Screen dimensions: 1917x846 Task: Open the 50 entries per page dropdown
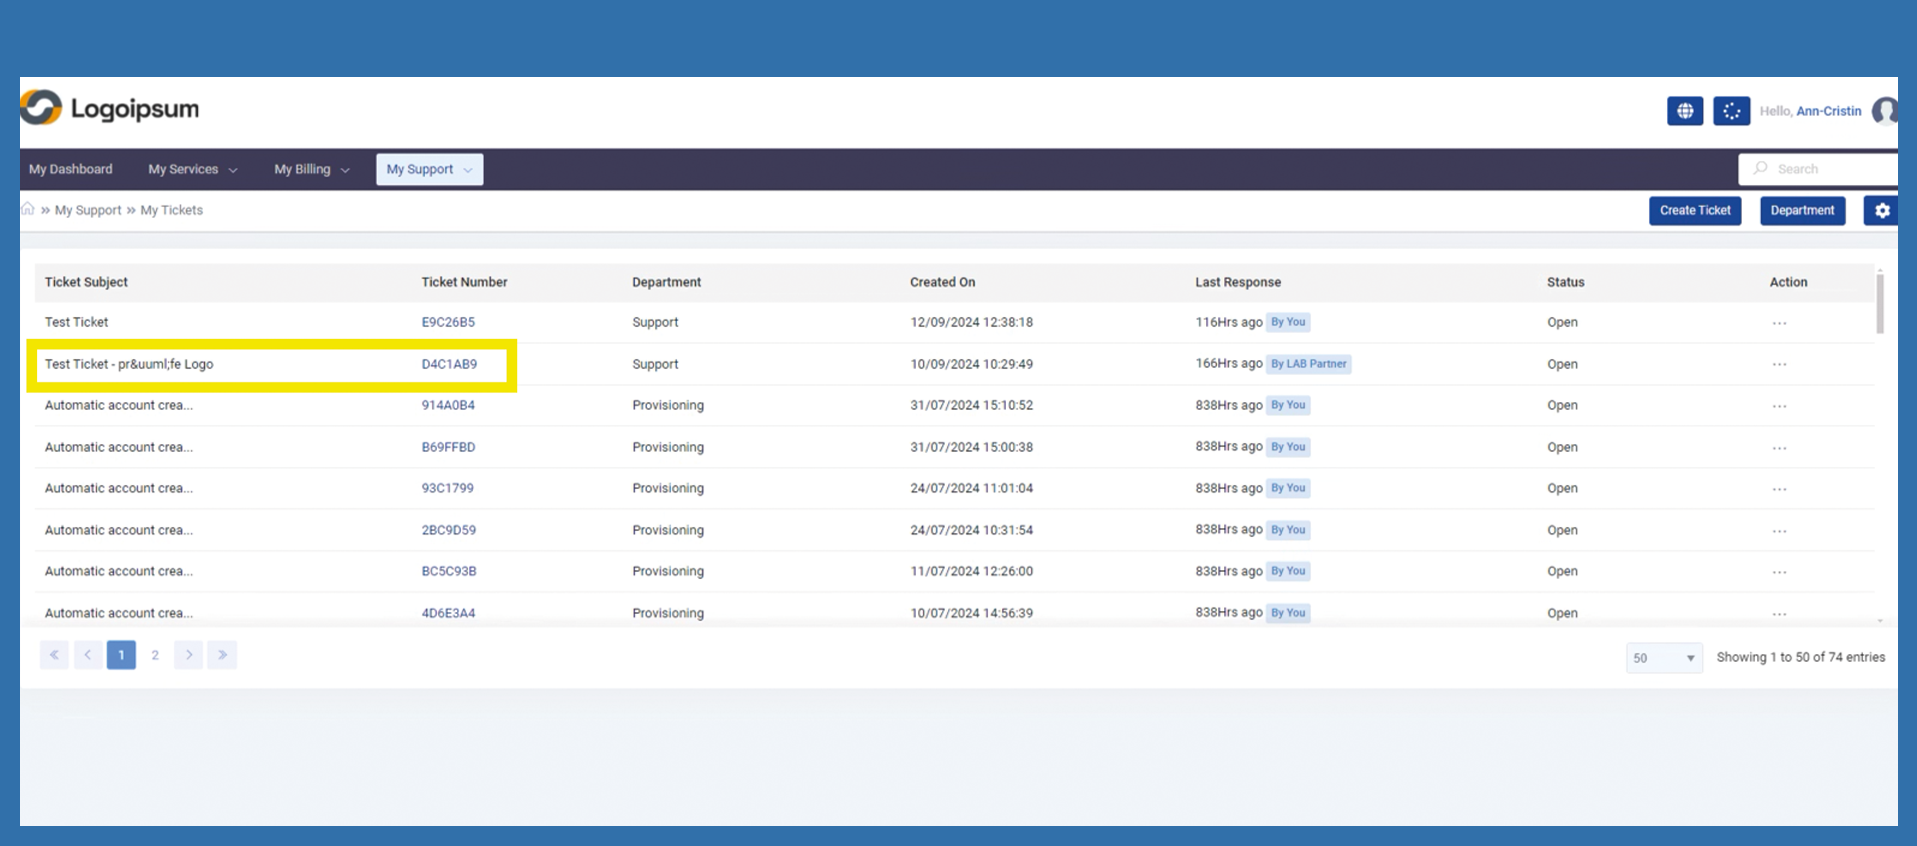1663,658
